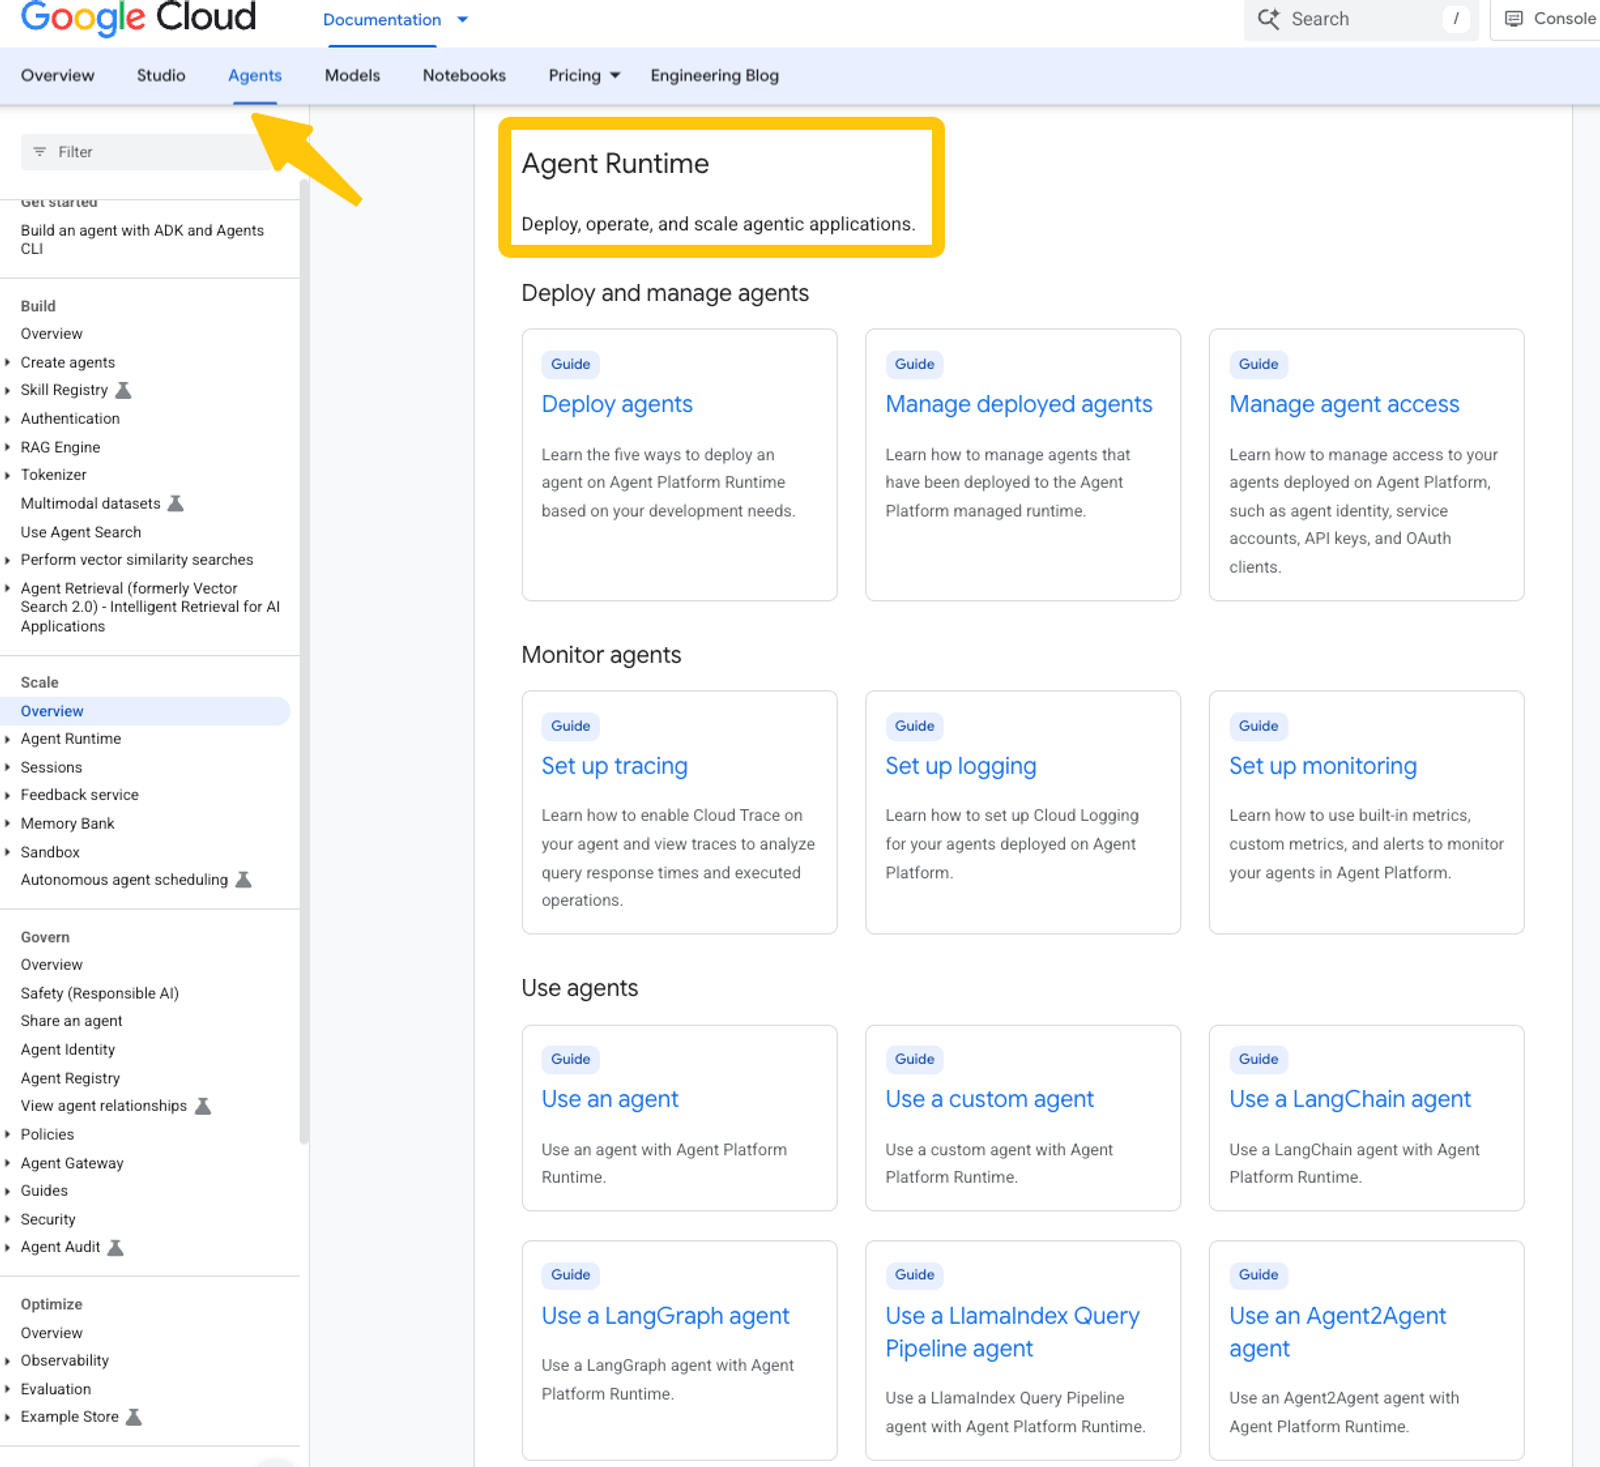Click the Search sparkle icon
Image resolution: width=1600 pixels, height=1467 pixels.
pyautogui.click(x=1268, y=19)
